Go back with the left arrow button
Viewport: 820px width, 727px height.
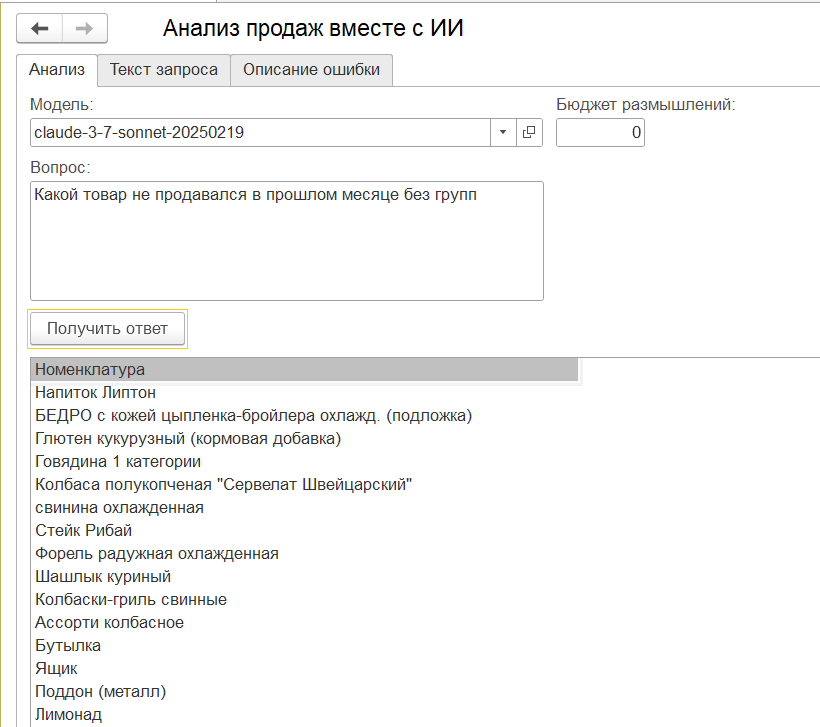(x=40, y=28)
